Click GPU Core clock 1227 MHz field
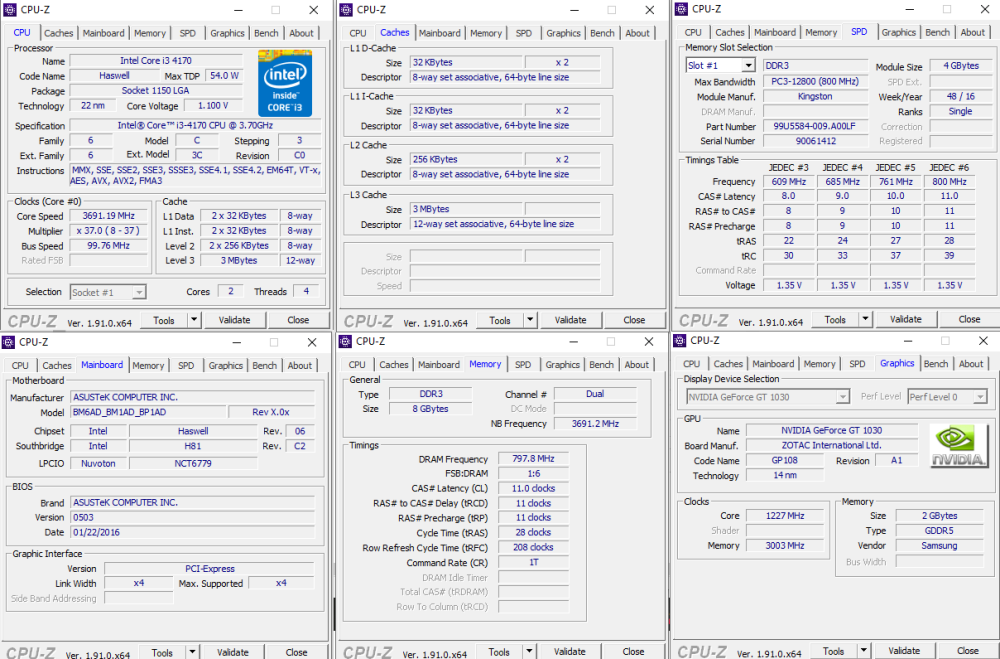The width and height of the screenshot is (1000, 659). pyautogui.click(x=785, y=516)
